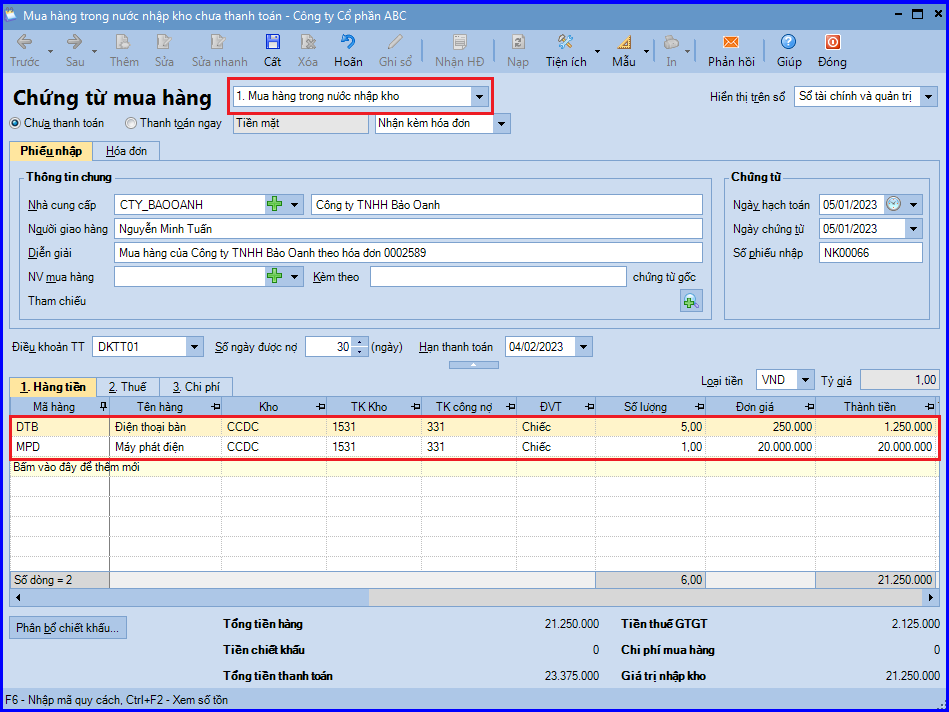The image size is (949, 712).
Task: Open Phản hồi feedback icon
Action: (x=731, y=42)
